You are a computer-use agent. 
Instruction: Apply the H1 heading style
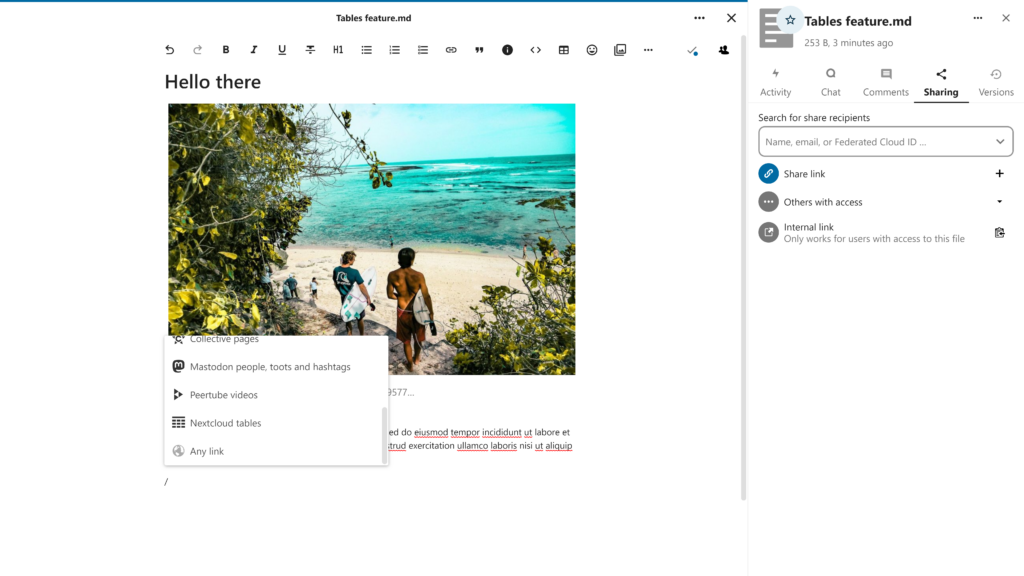[x=338, y=49]
